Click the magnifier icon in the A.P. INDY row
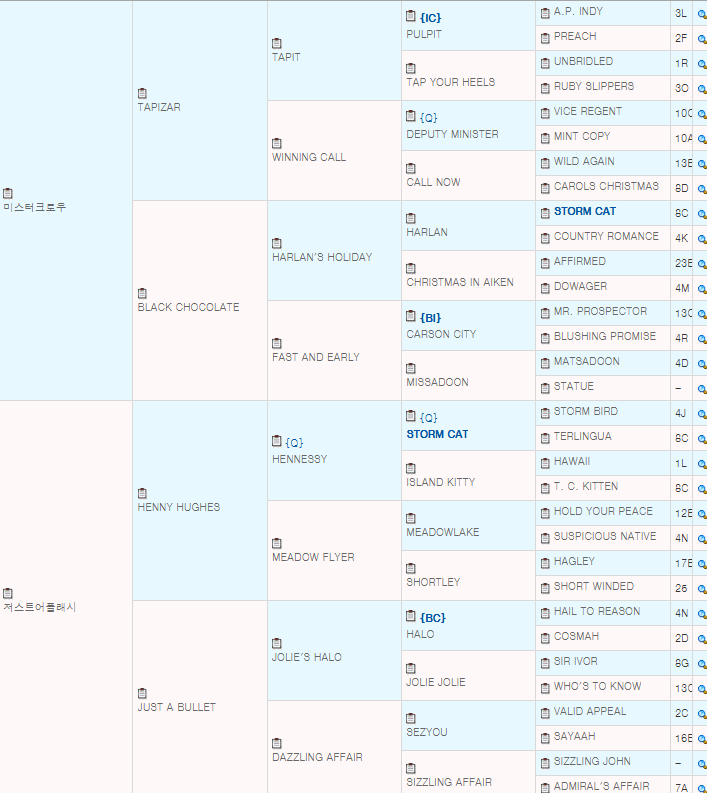The width and height of the screenshot is (707, 793). click(701, 14)
